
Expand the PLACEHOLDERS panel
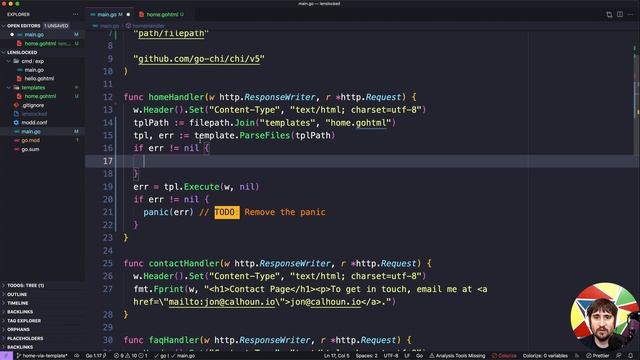[25, 338]
